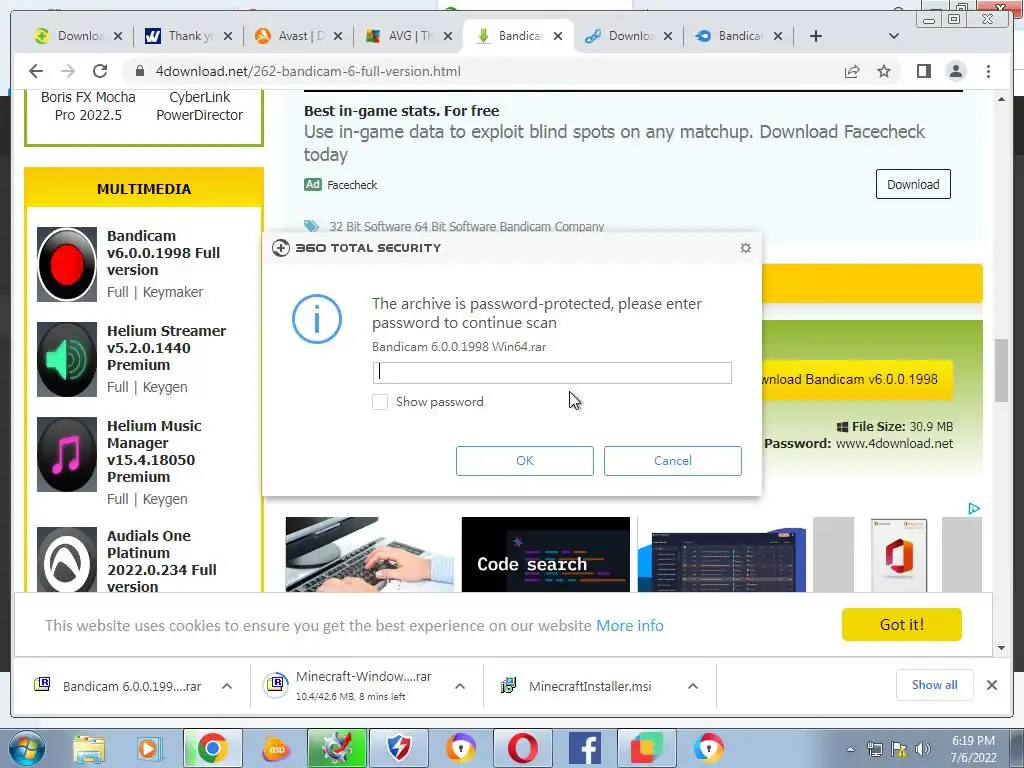Open the Office logo ad thumbnail
The width and height of the screenshot is (1024, 768).
click(899, 555)
